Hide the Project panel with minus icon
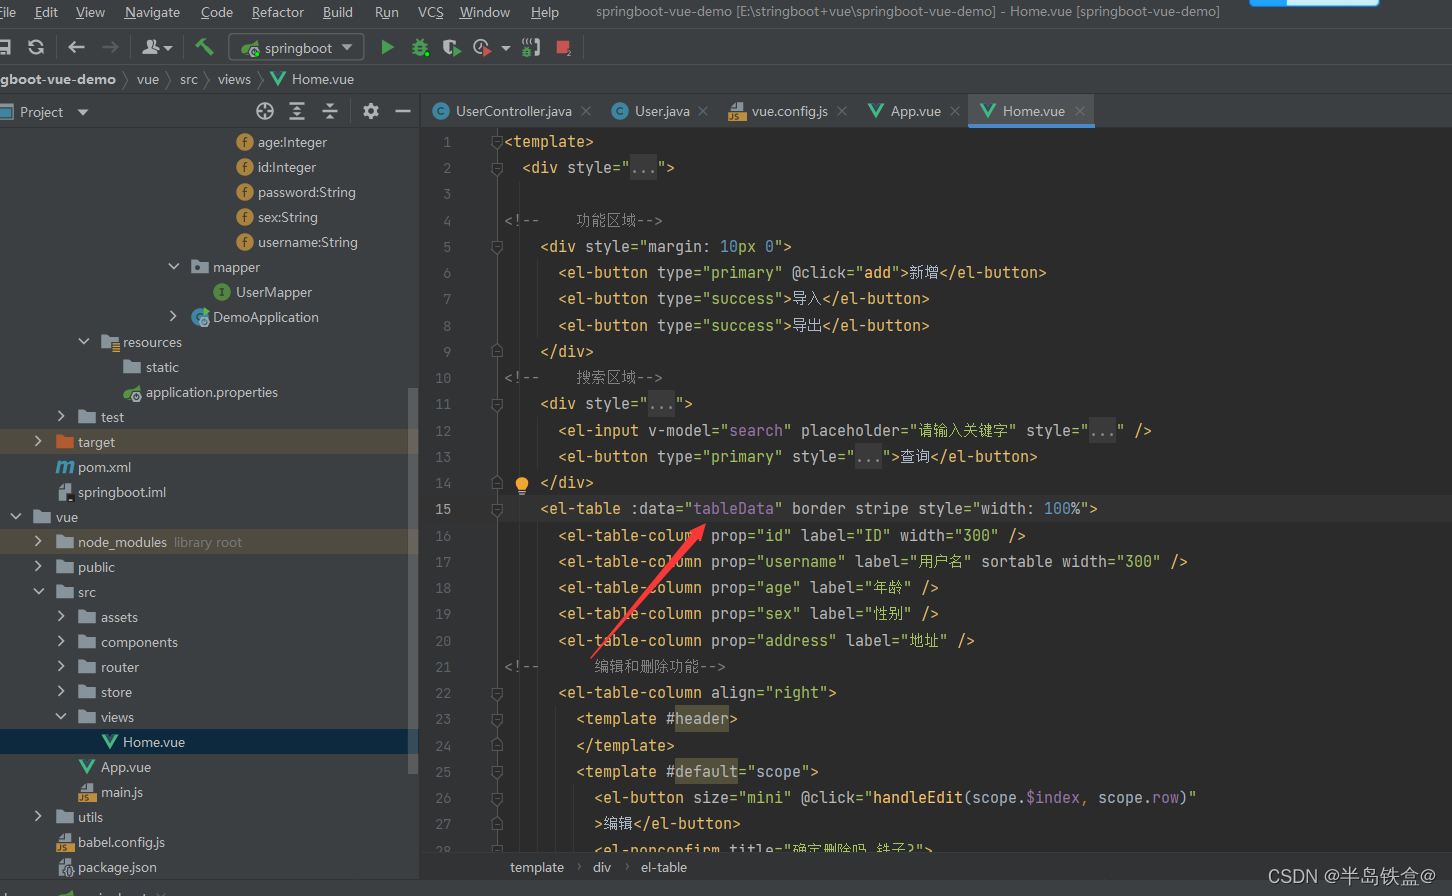 coord(403,111)
